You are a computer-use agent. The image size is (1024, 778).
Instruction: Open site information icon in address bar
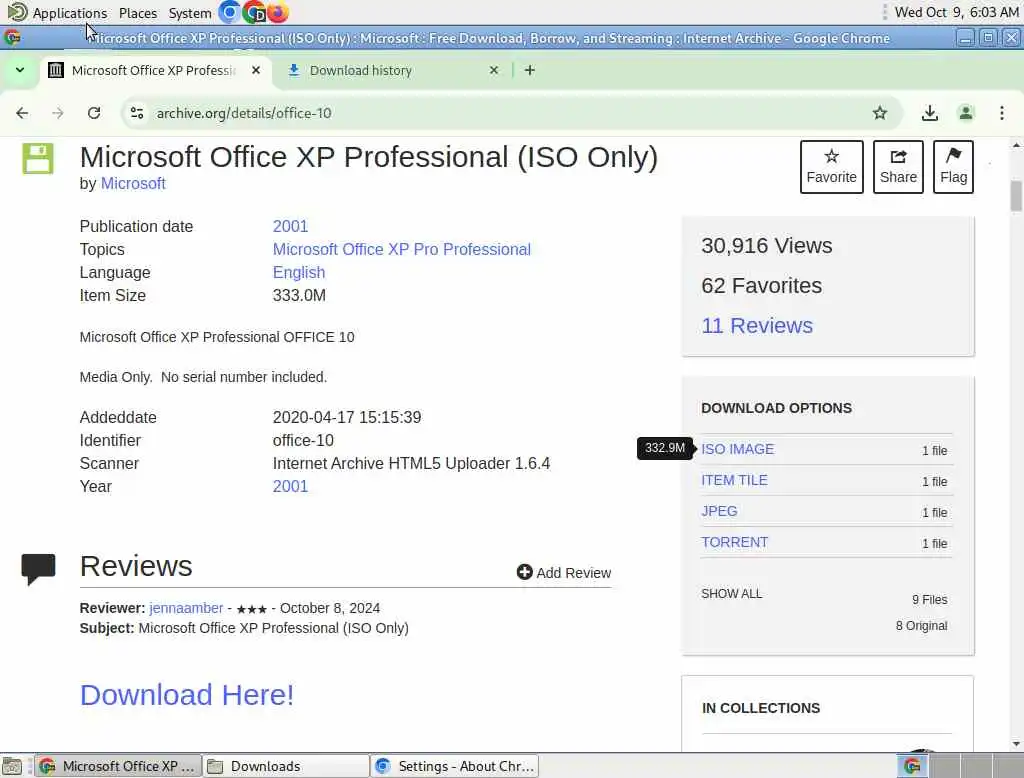coord(137,113)
